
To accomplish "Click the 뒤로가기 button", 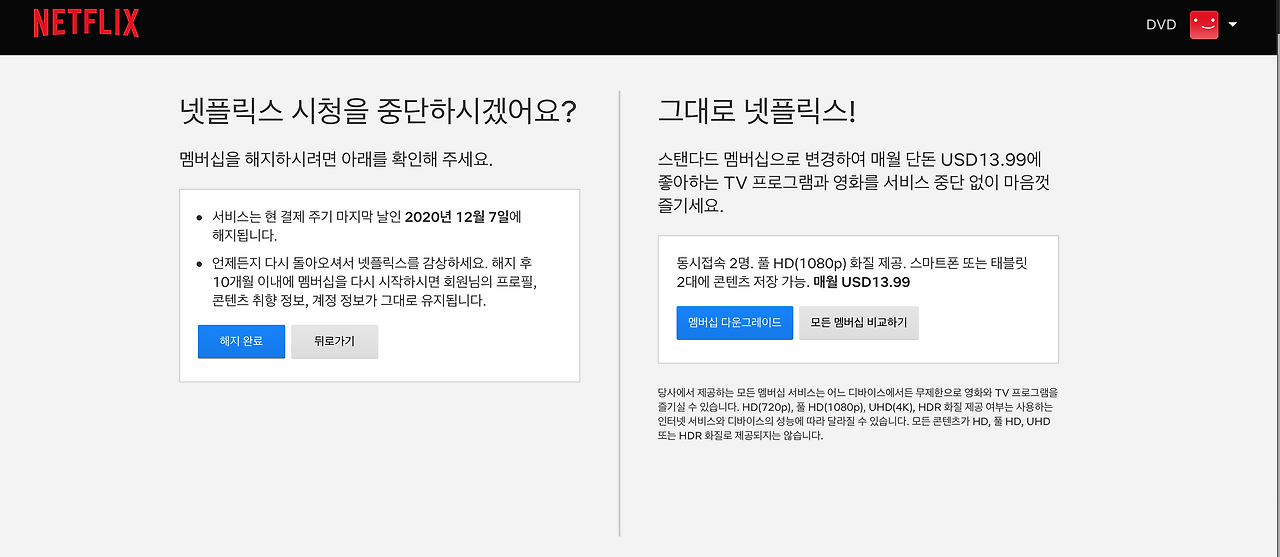I will click(335, 341).
